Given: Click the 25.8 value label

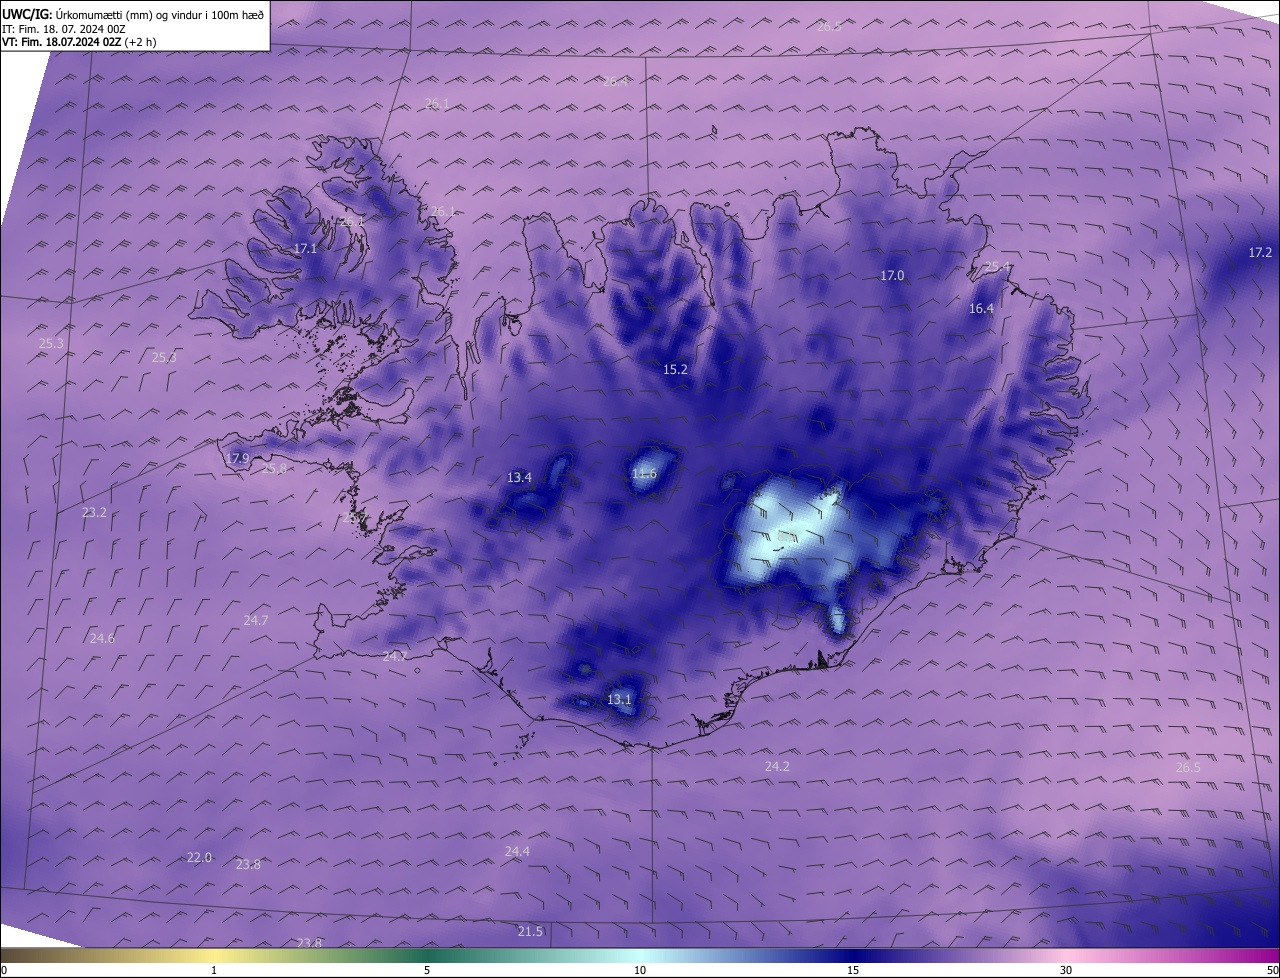Looking at the screenshot, I should point(274,468).
